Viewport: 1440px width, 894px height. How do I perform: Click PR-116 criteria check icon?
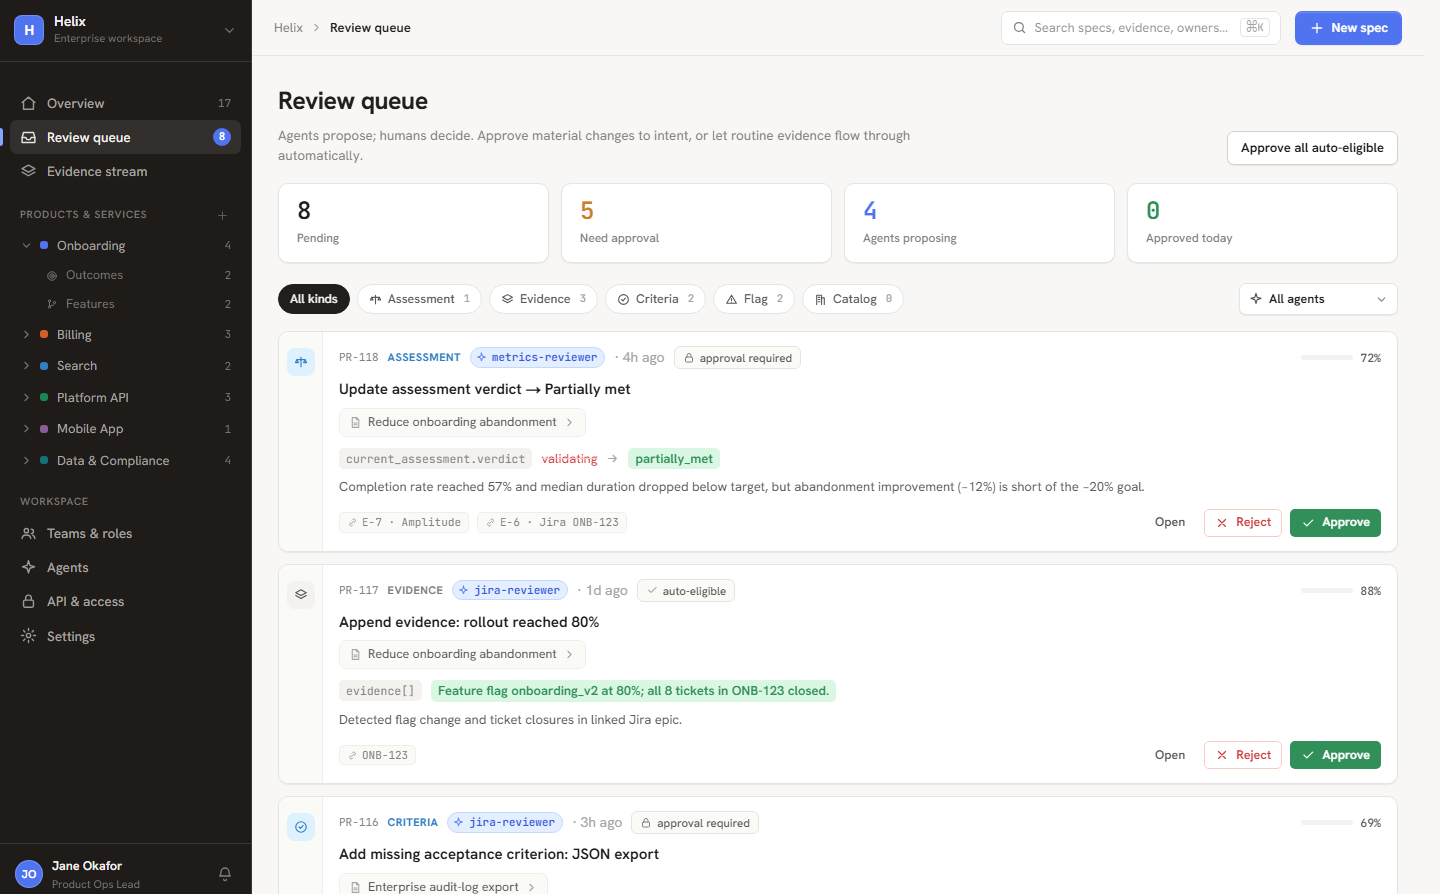(301, 827)
